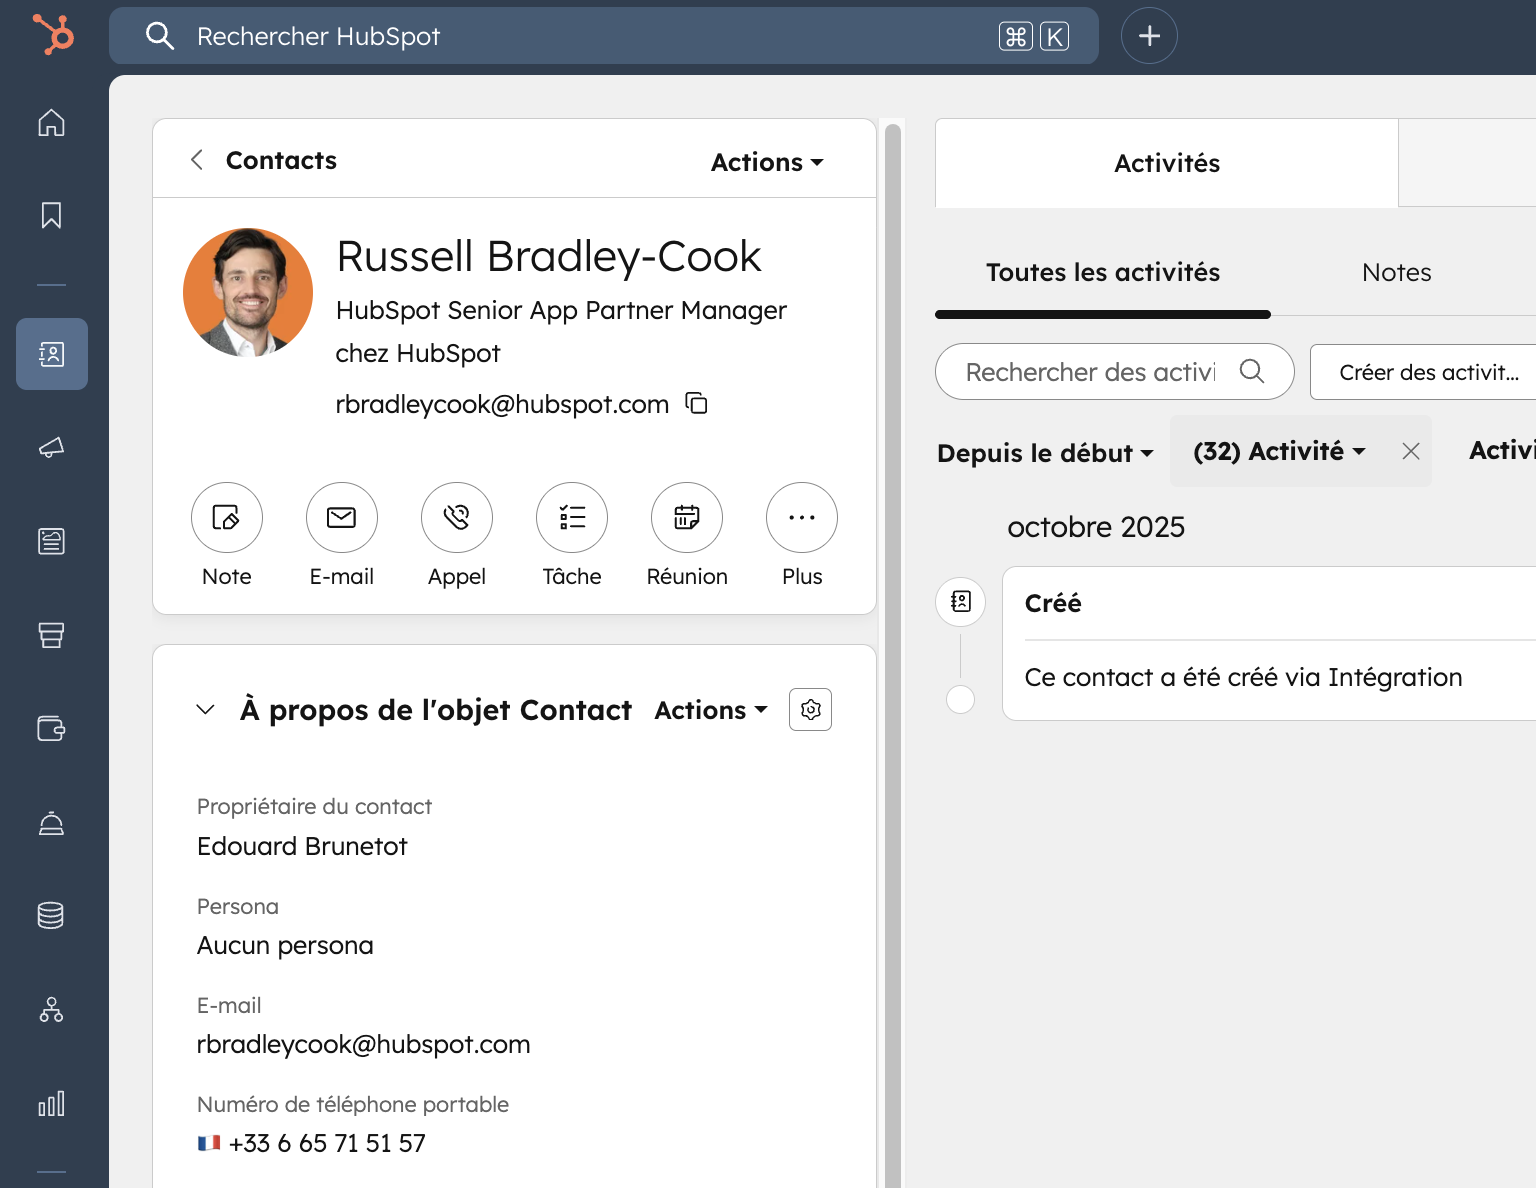The width and height of the screenshot is (1536, 1188).
Task: Open the Home section from the sidebar
Action: pos(51,122)
